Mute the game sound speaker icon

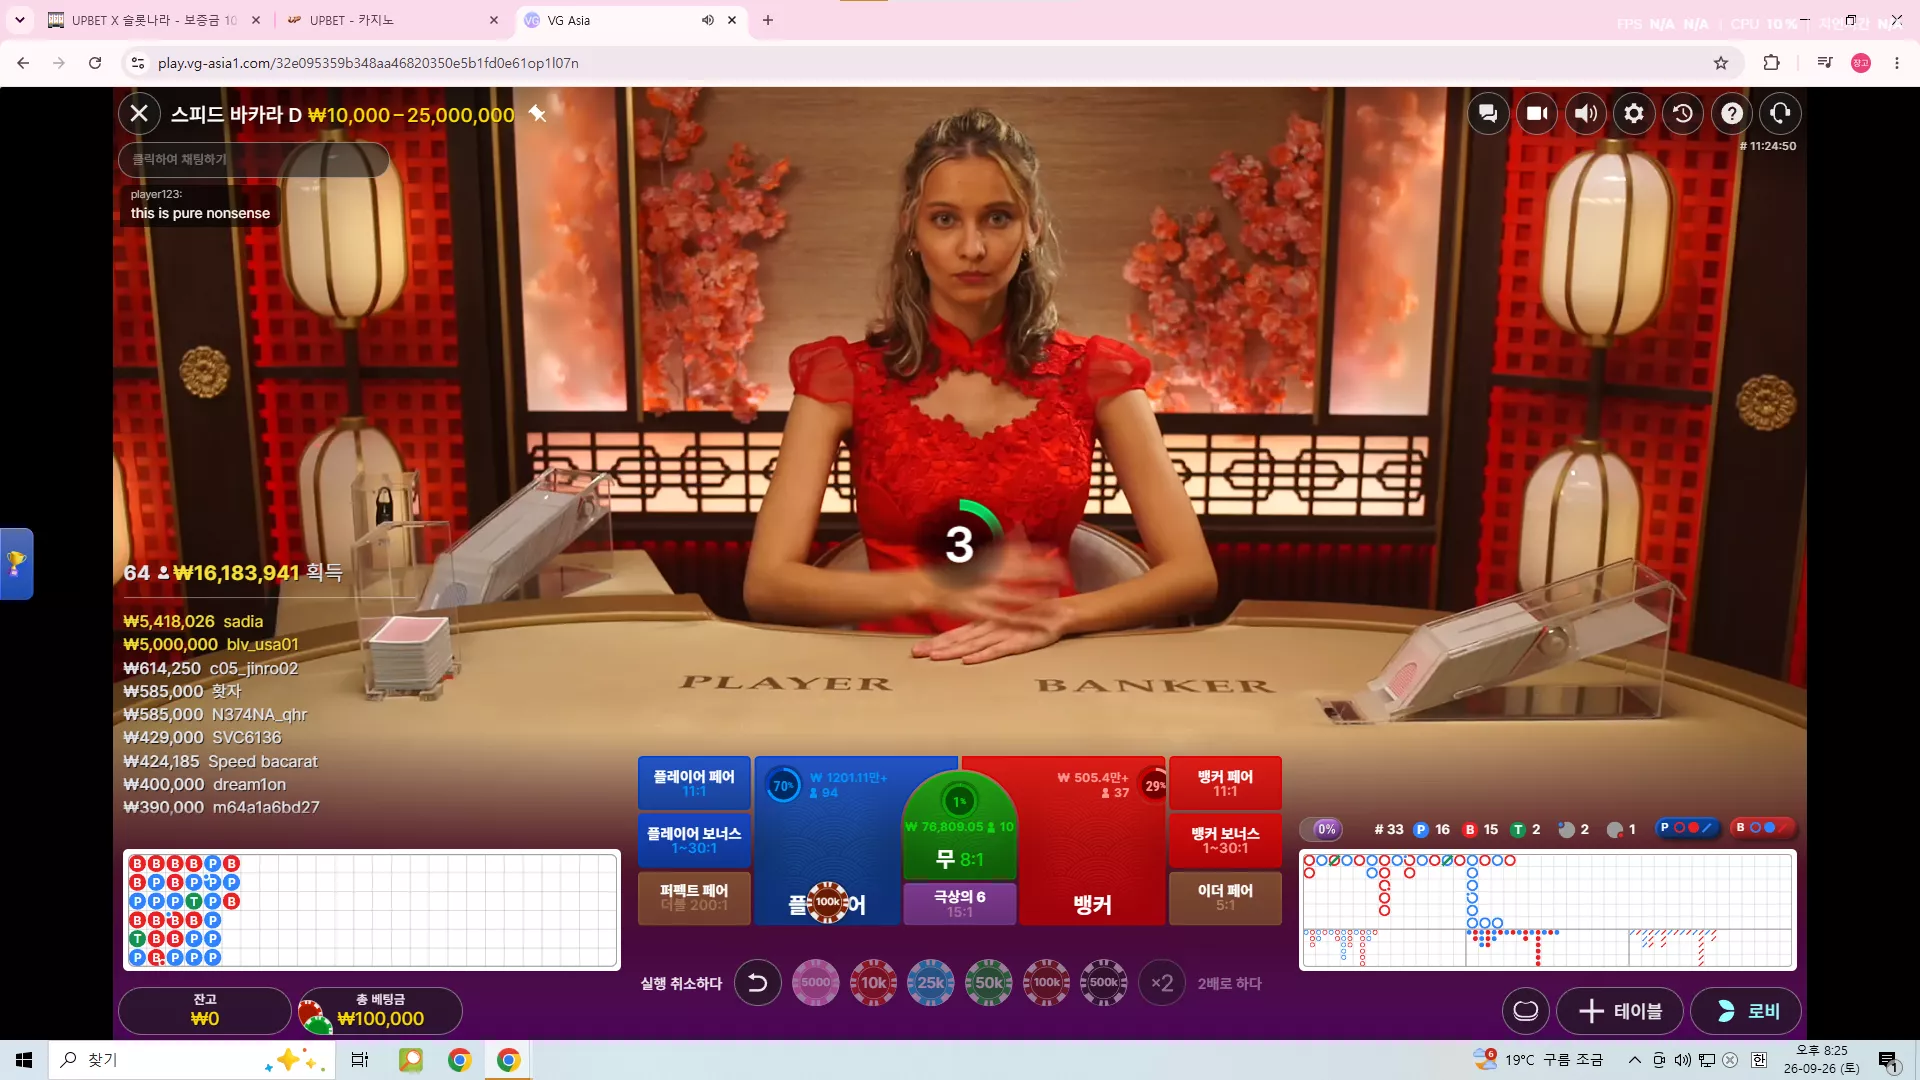click(1586, 114)
